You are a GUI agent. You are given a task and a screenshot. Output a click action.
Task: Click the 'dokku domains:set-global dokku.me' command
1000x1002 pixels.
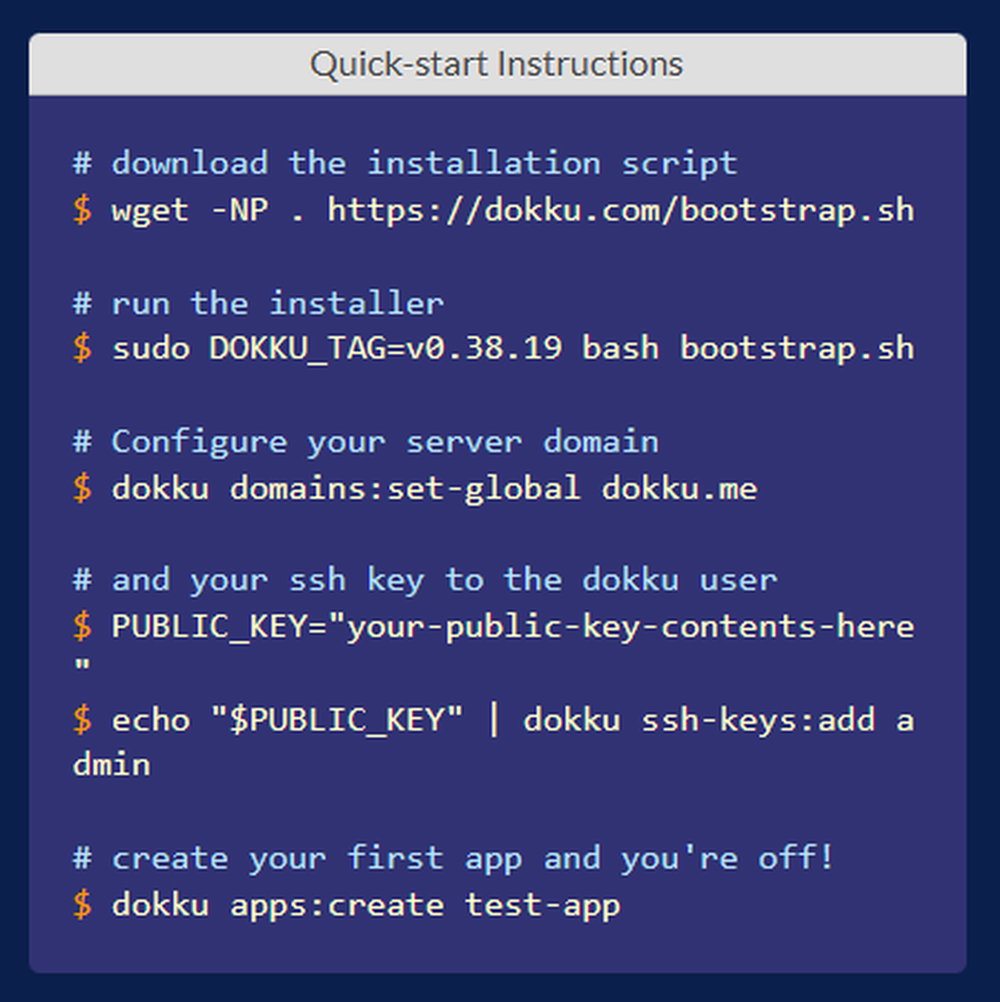435,489
